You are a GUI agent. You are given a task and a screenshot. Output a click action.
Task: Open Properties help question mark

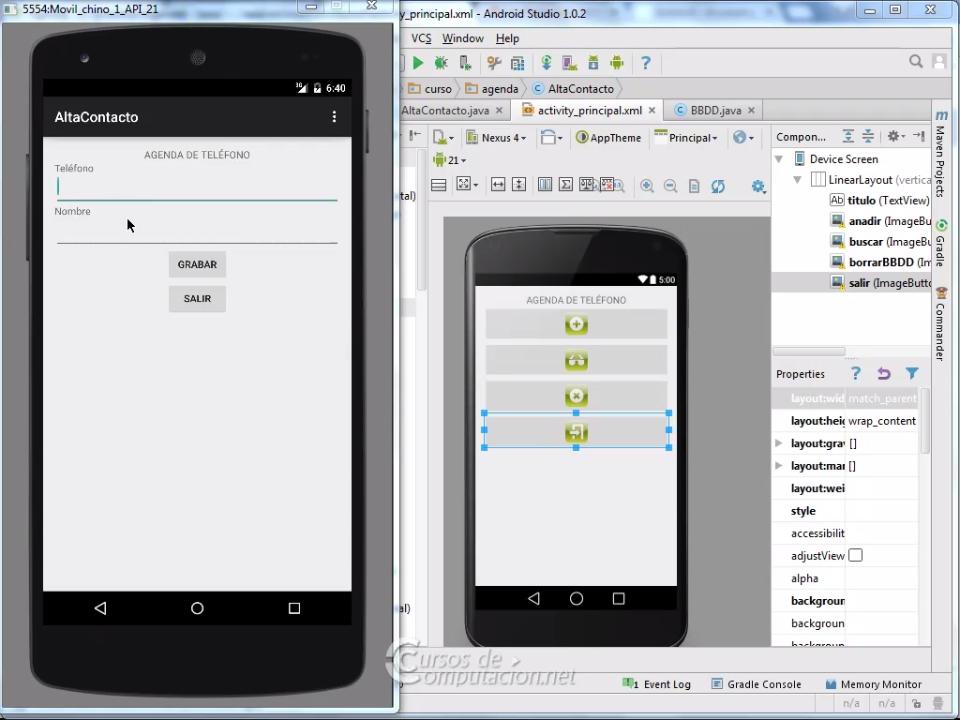tap(856, 373)
